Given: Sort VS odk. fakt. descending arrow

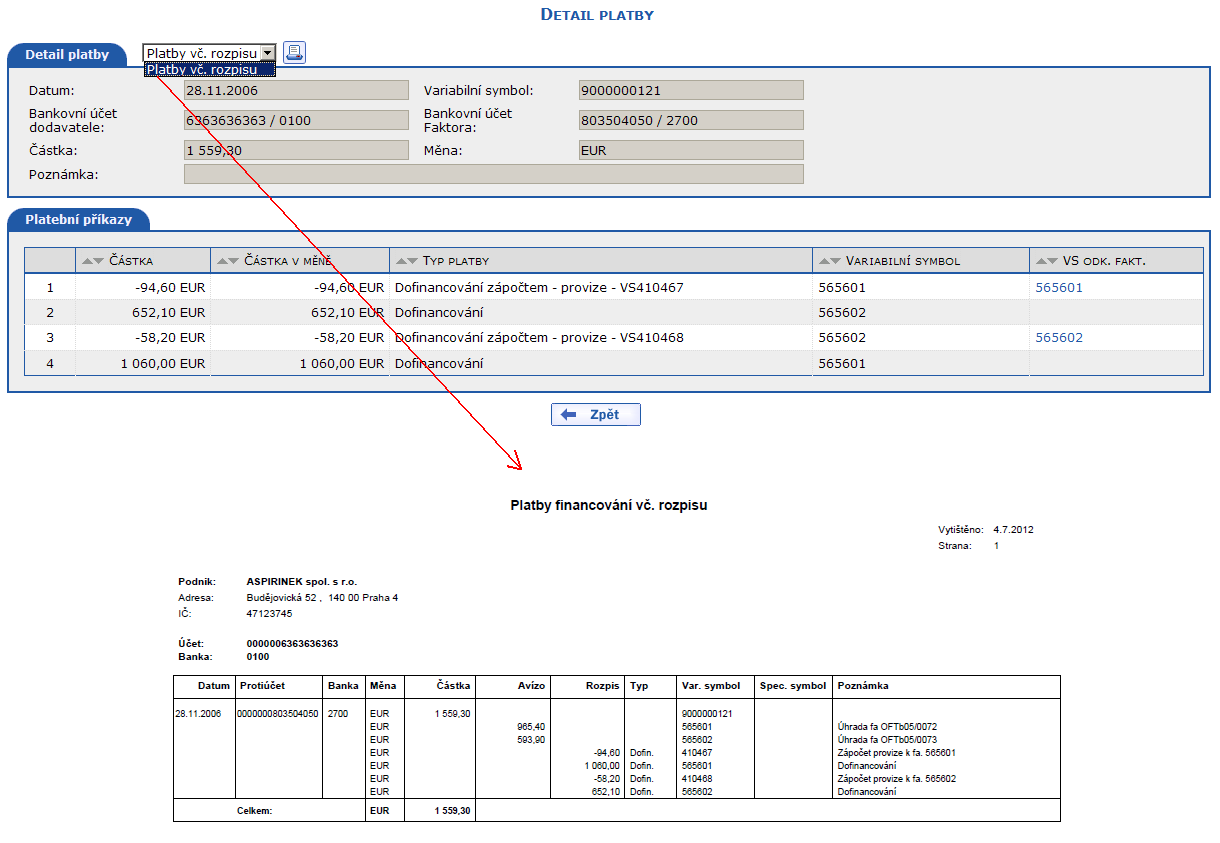Looking at the screenshot, I should click(1052, 261).
